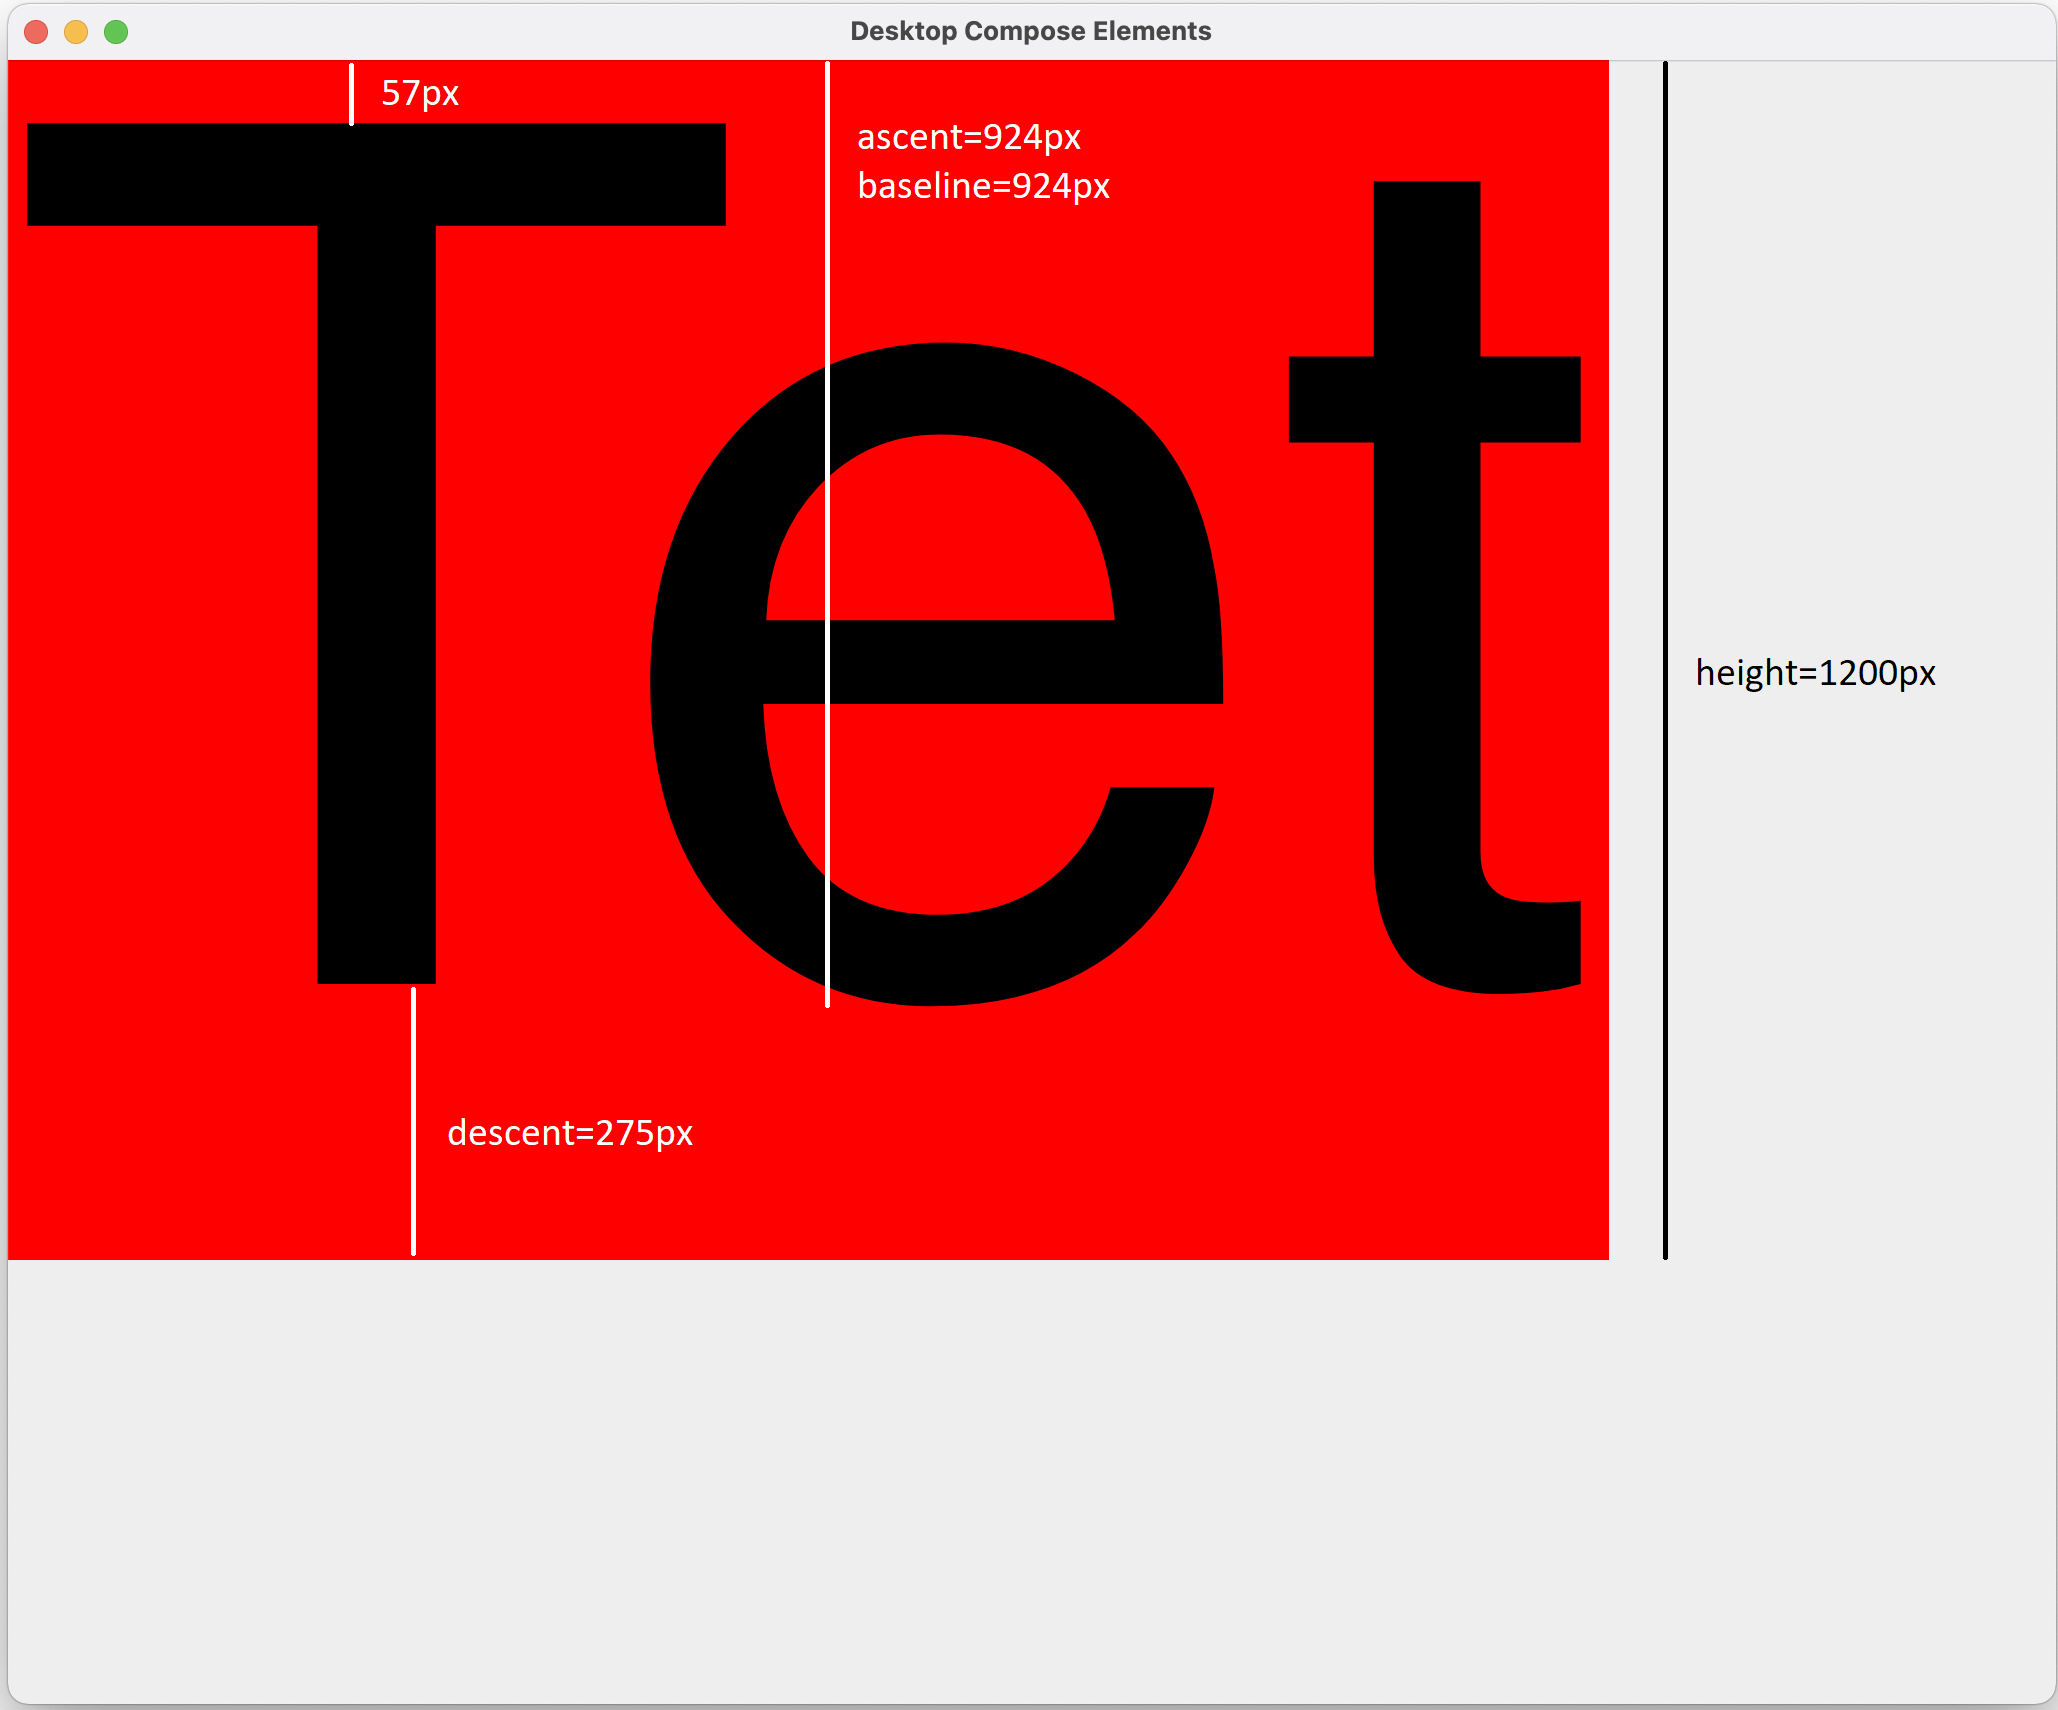Click the red close button
The width and height of the screenshot is (2058, 1710).
click(x=36, y=31)
